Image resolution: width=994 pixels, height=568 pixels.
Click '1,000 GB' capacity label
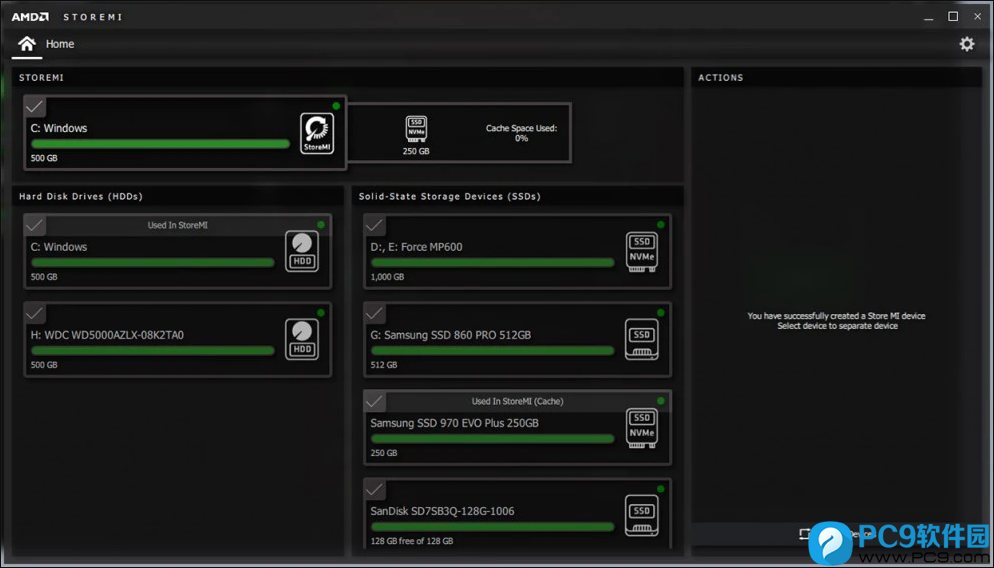[x=387, y=277]
